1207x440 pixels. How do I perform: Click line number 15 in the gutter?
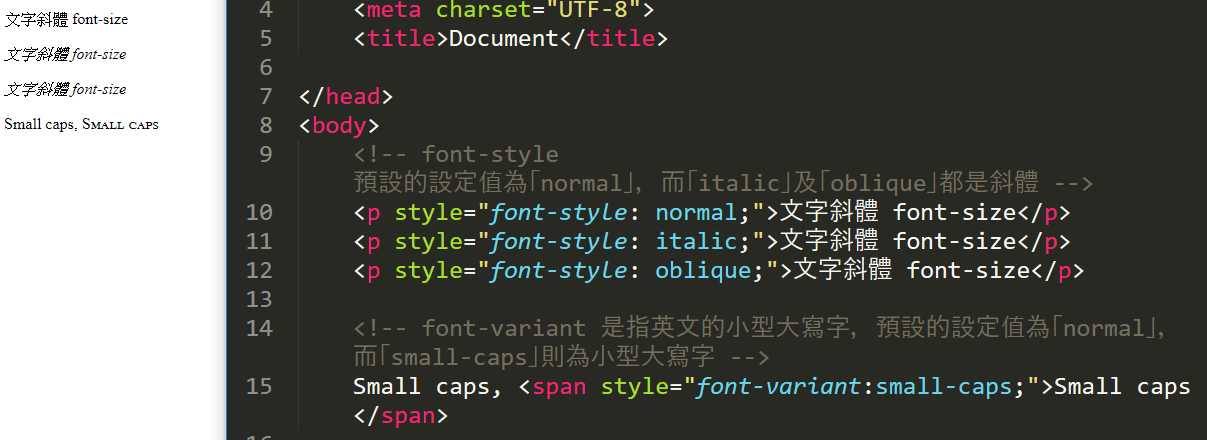258,387
